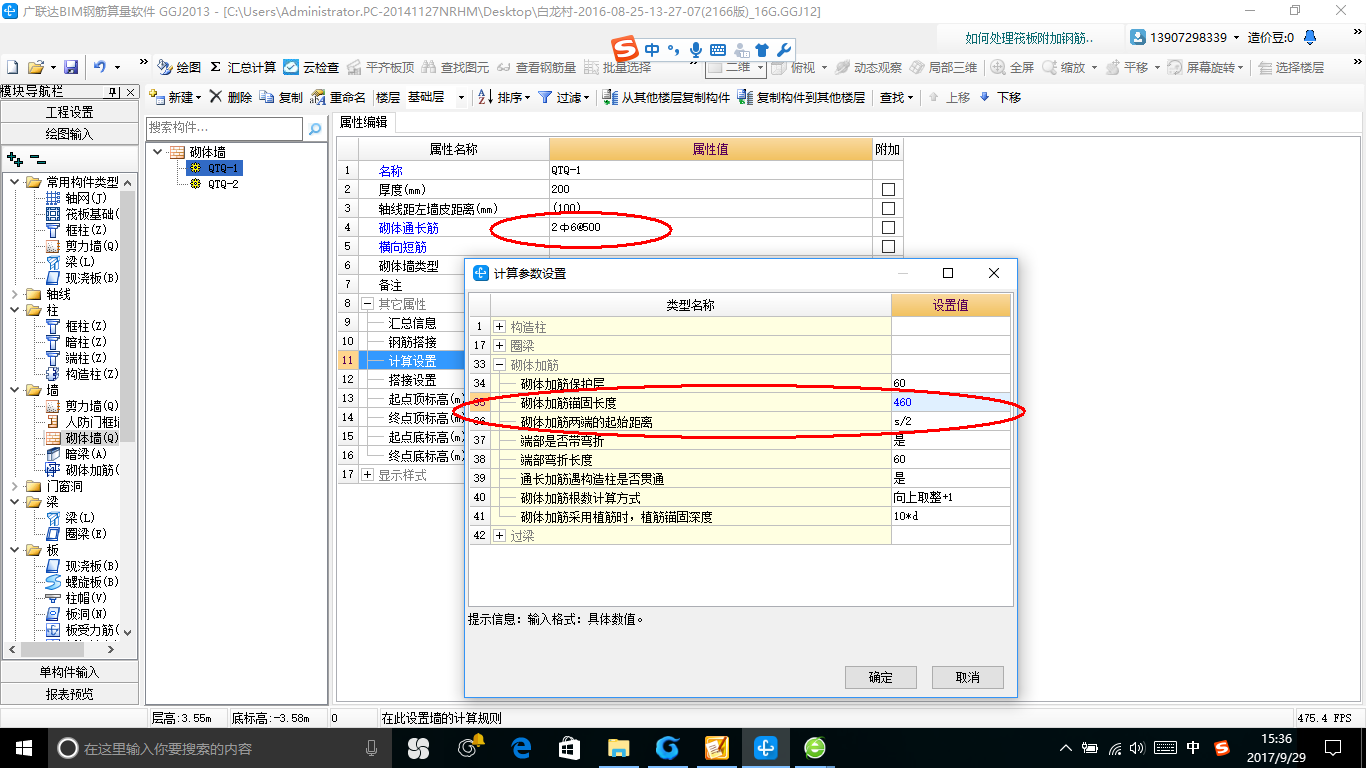Open 工程设置 navigator section

tap(70, 112)
